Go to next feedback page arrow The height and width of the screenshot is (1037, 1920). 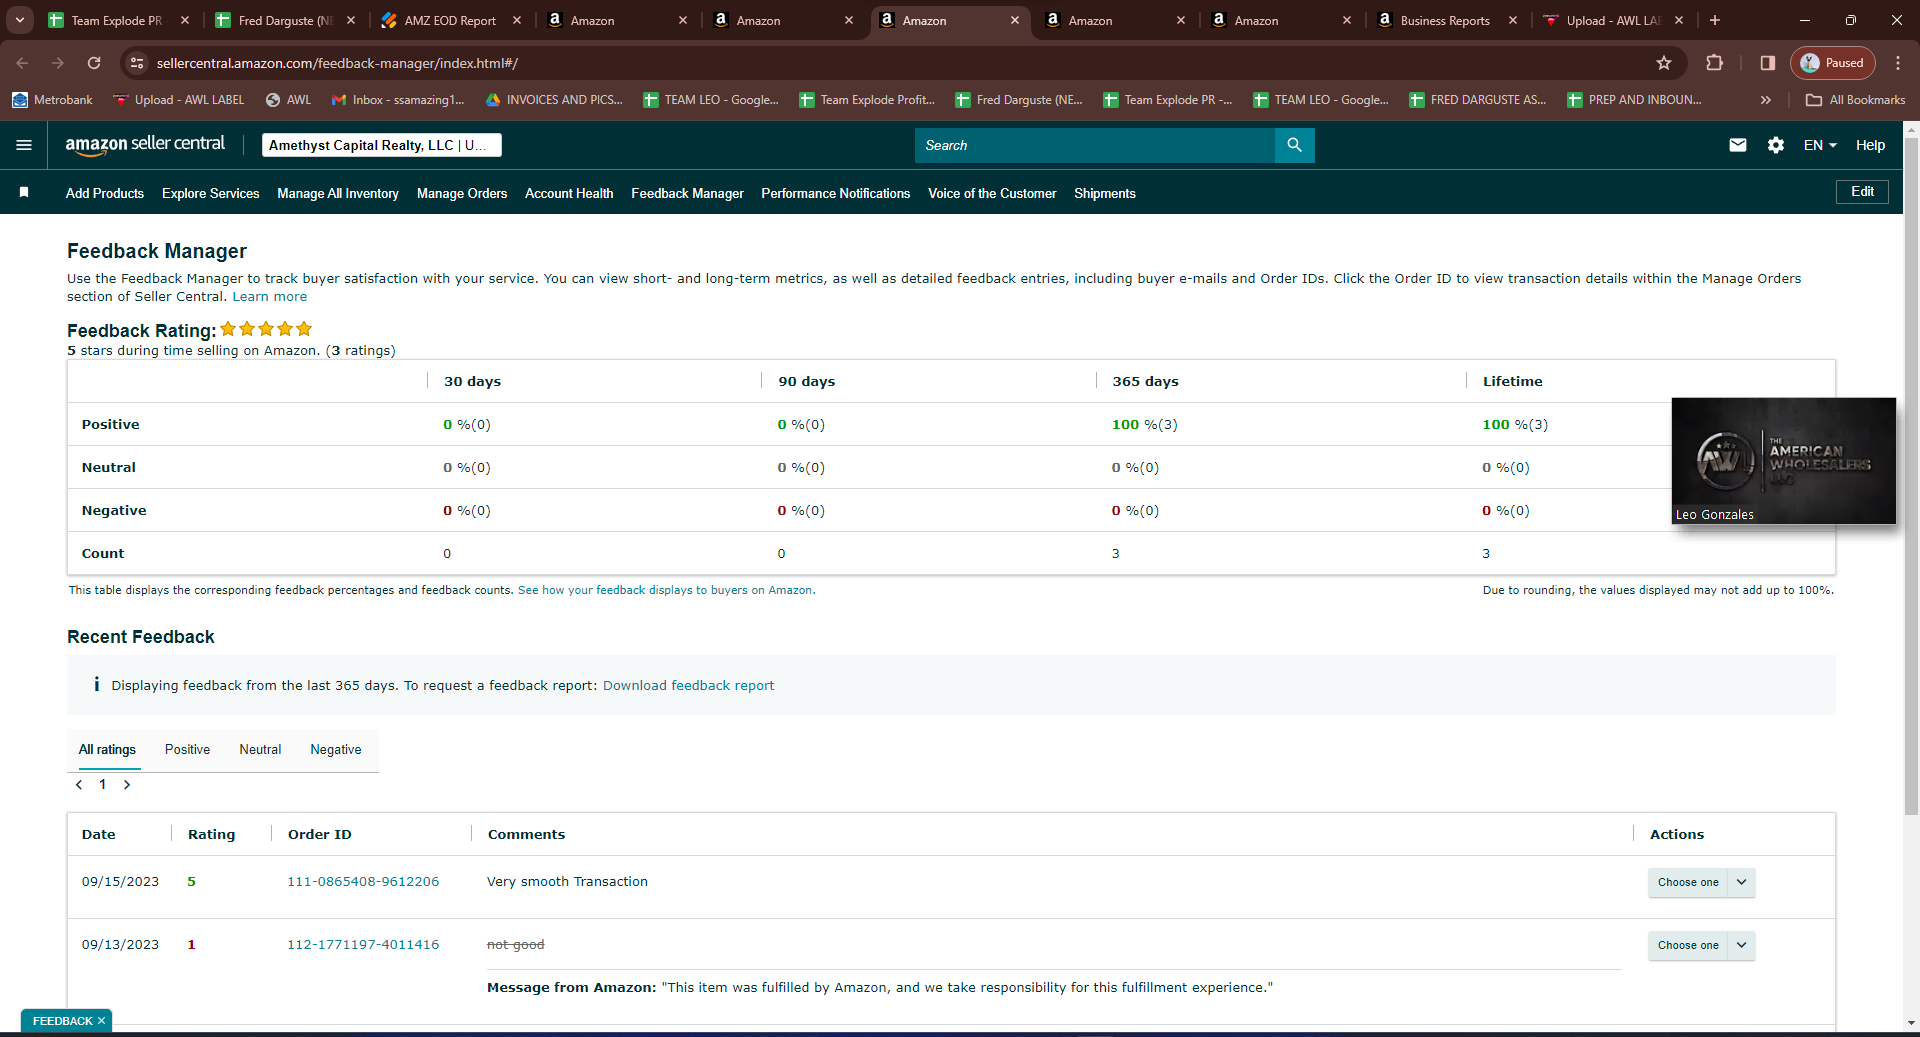click(x=127, y=785)
